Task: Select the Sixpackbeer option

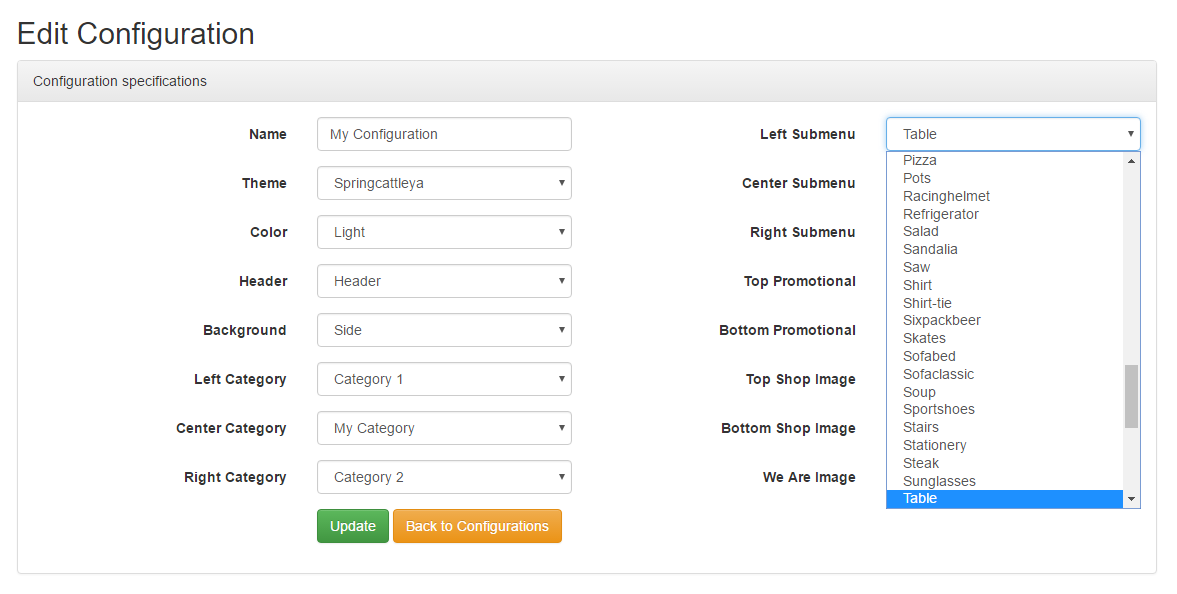Action: point(1004,320)
